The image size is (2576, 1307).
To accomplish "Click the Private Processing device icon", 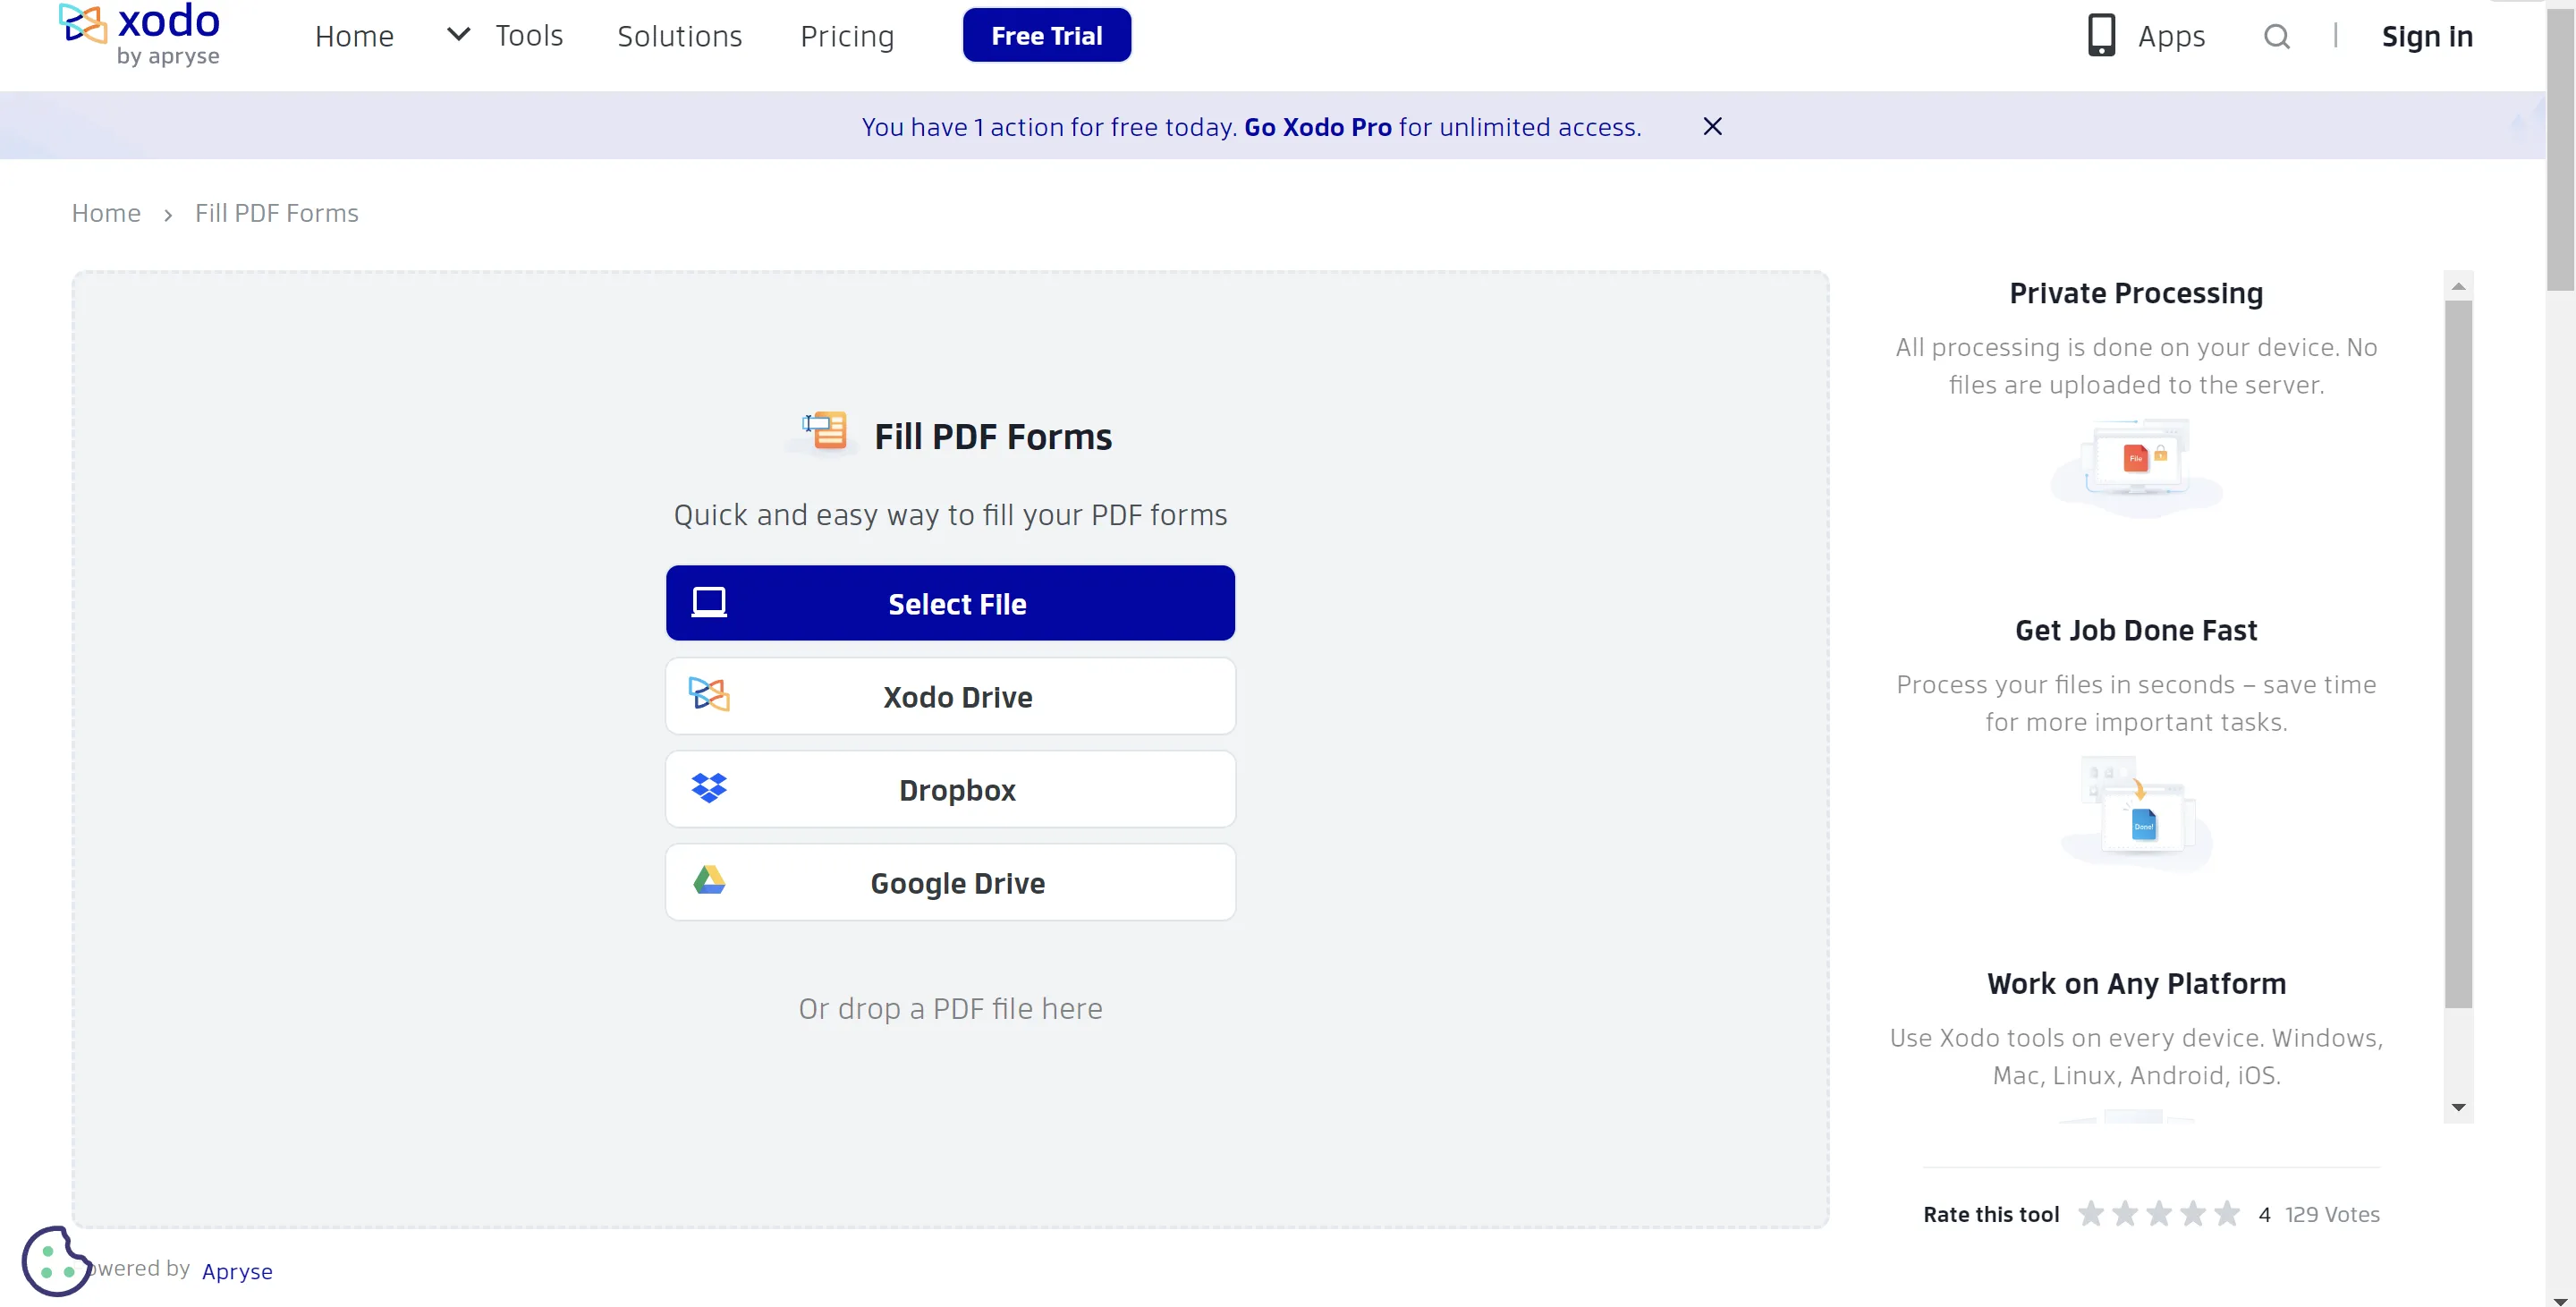I will [2138, 462].
